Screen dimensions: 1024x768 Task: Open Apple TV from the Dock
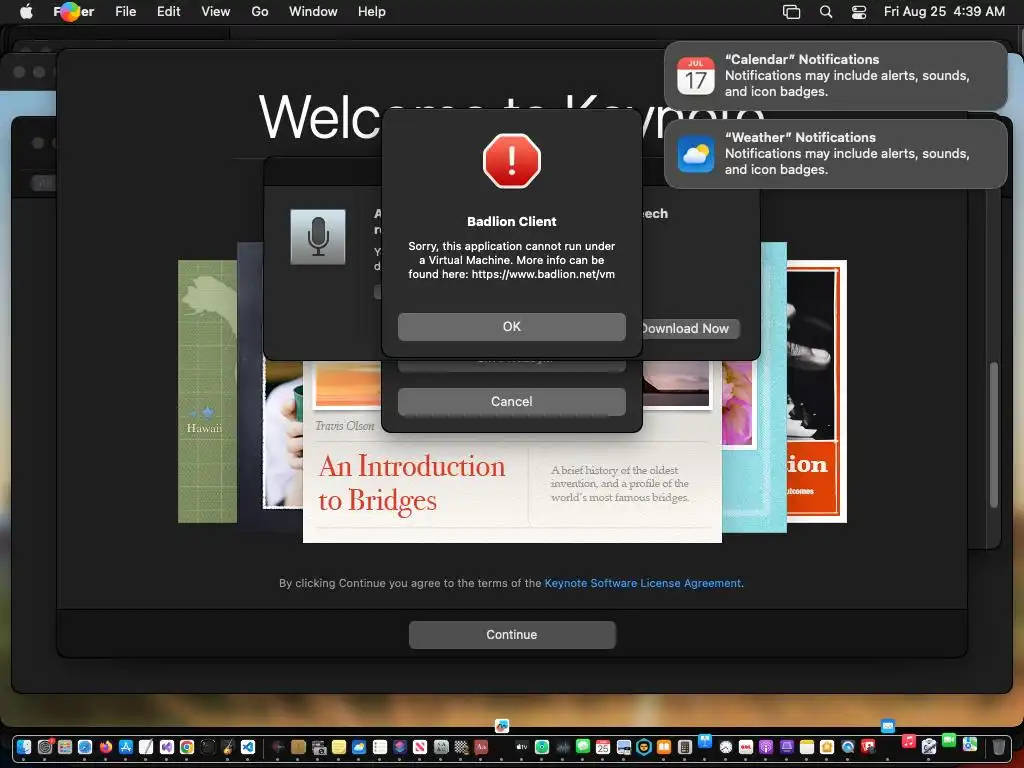(x=522, y=747)
